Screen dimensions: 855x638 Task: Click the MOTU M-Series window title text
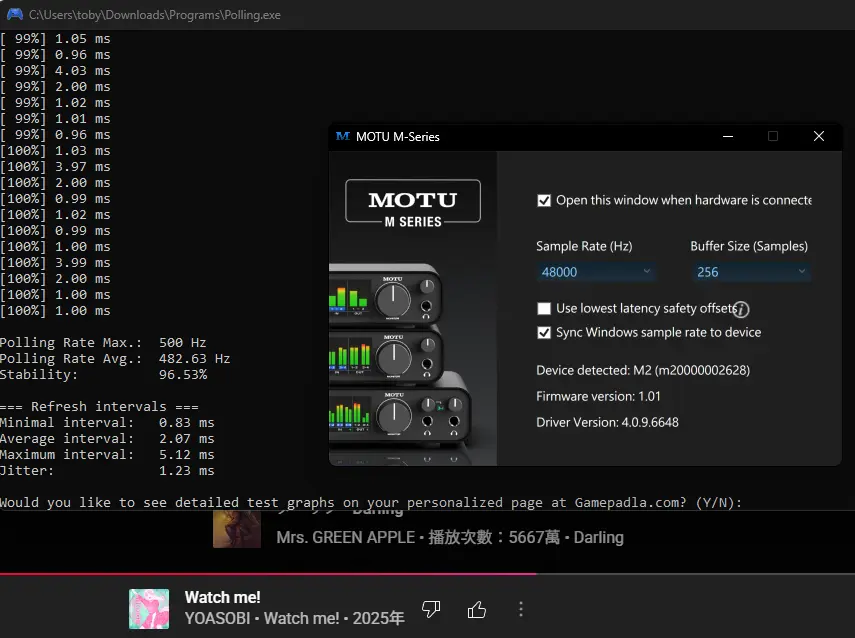coord(398,137)
